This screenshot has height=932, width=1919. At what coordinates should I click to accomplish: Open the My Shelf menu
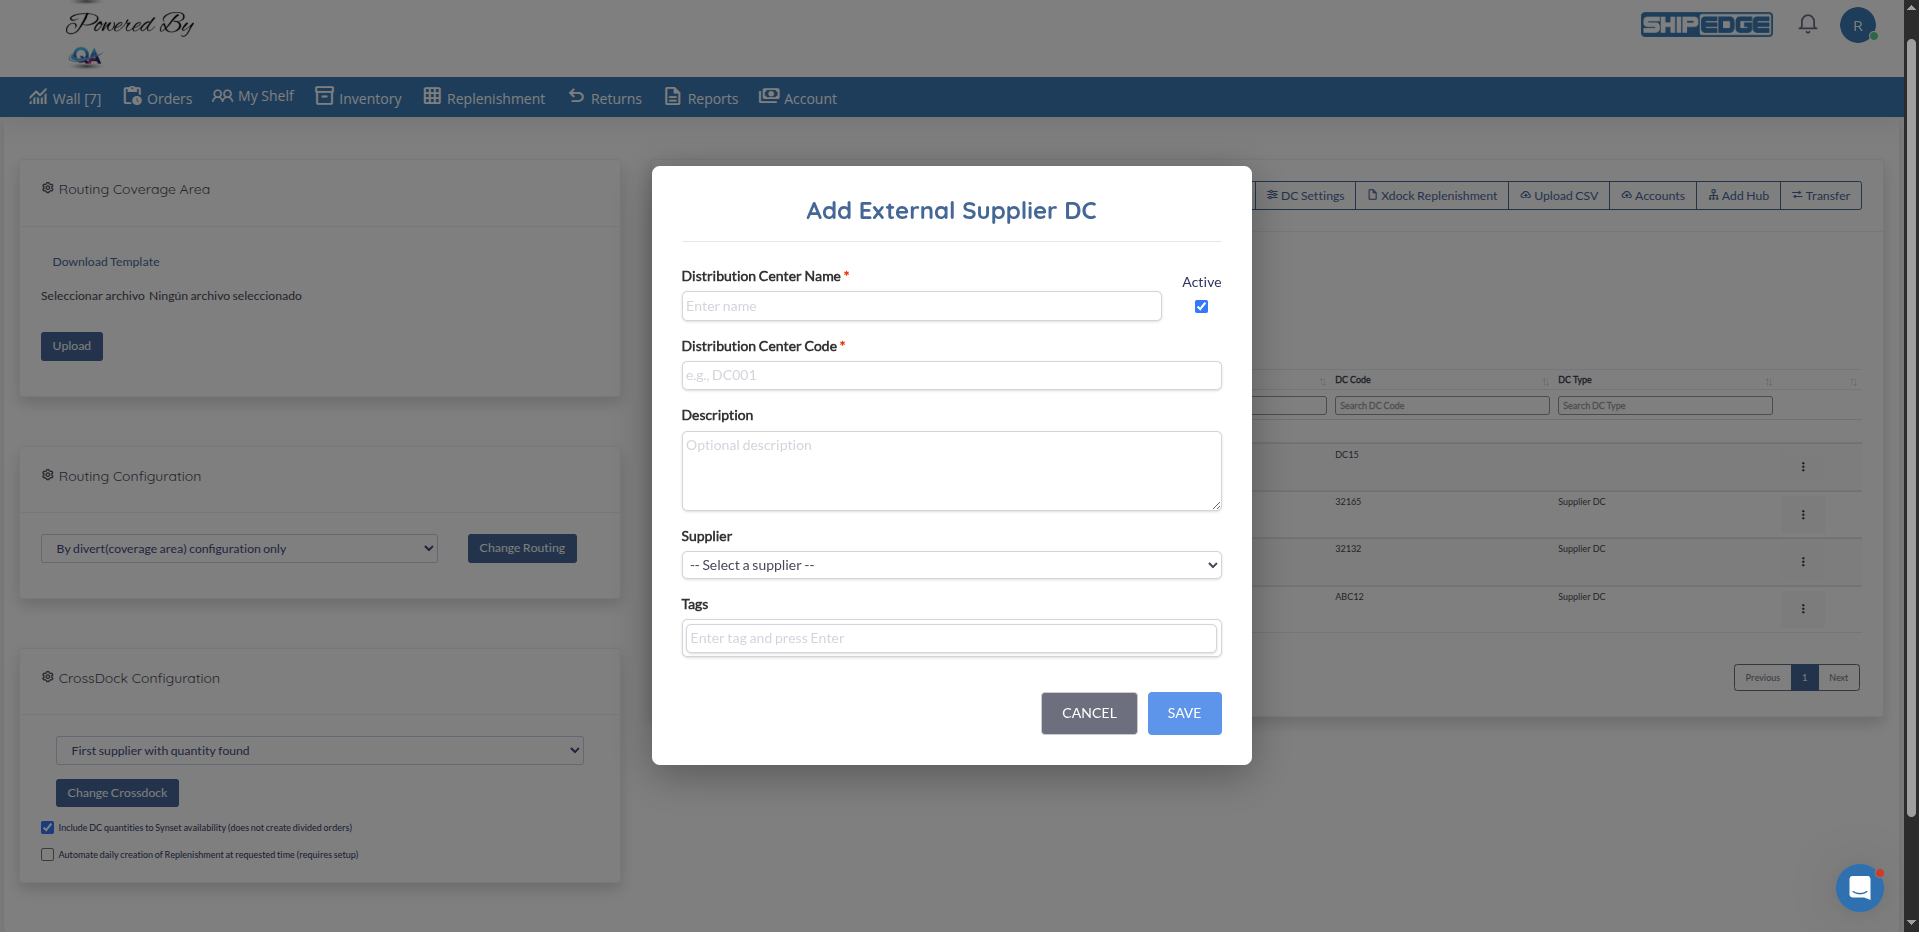[253, 96]
